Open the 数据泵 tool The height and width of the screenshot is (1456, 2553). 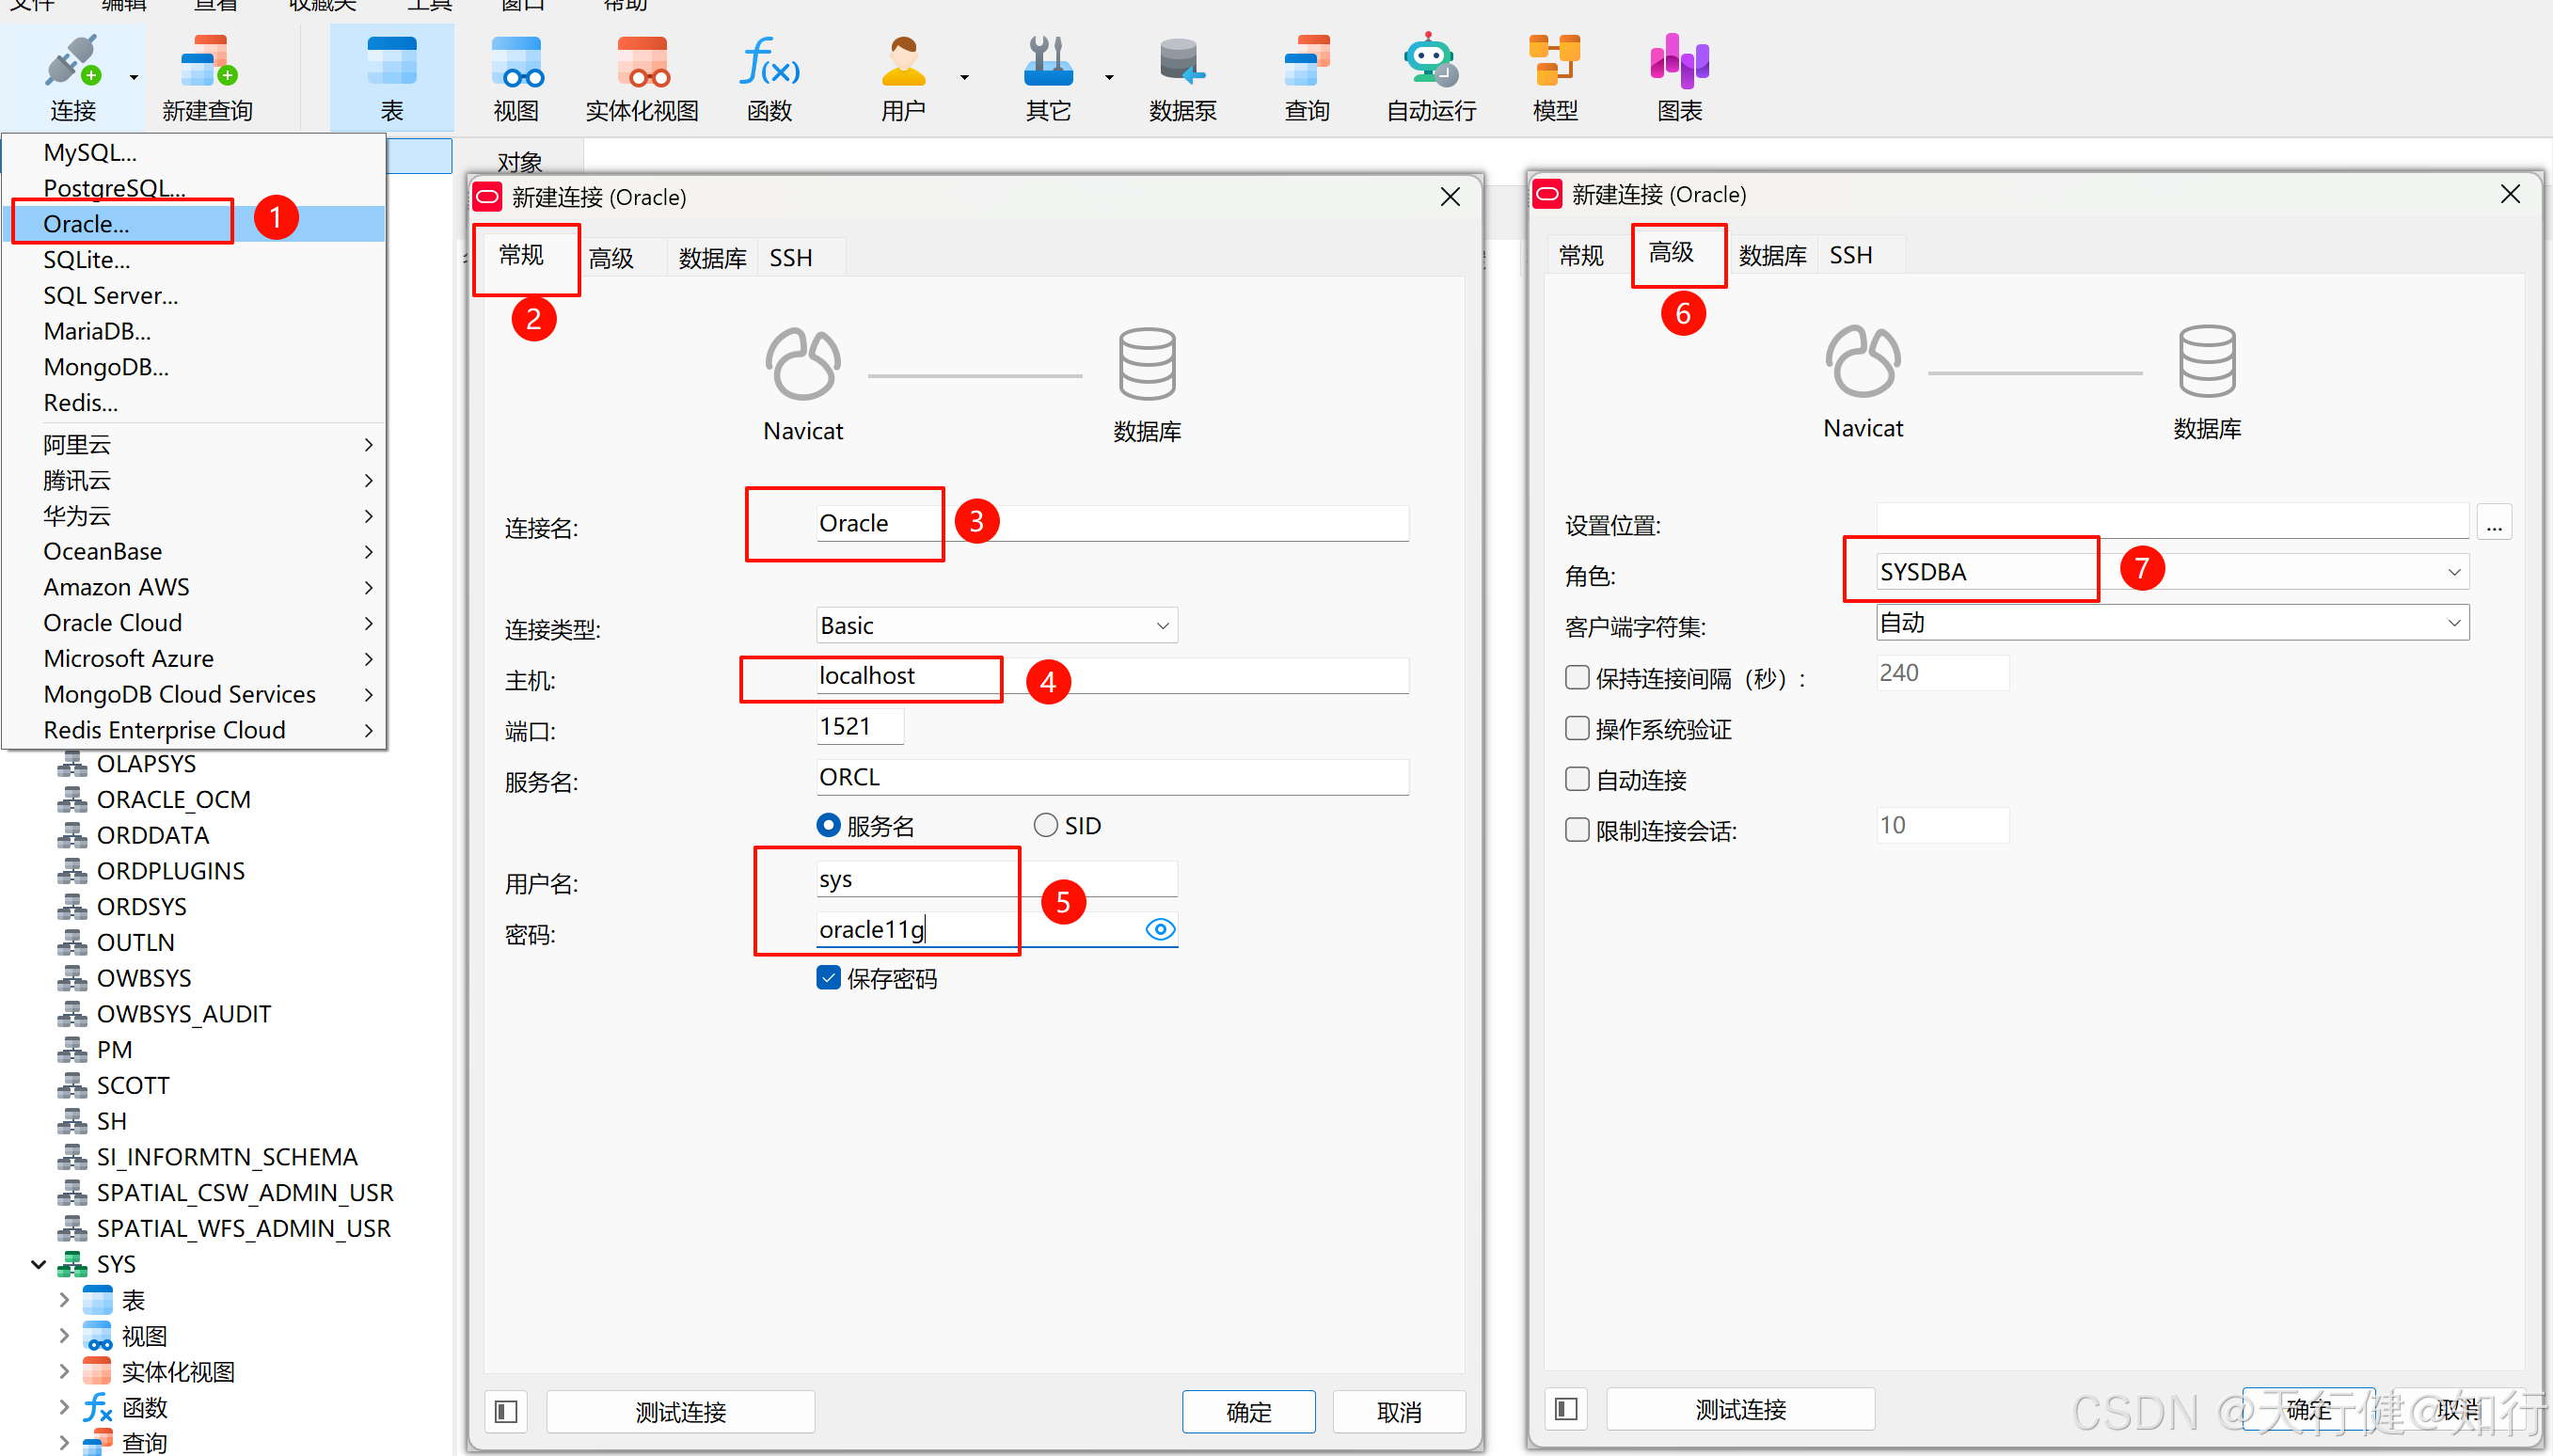coord(1183,75)
